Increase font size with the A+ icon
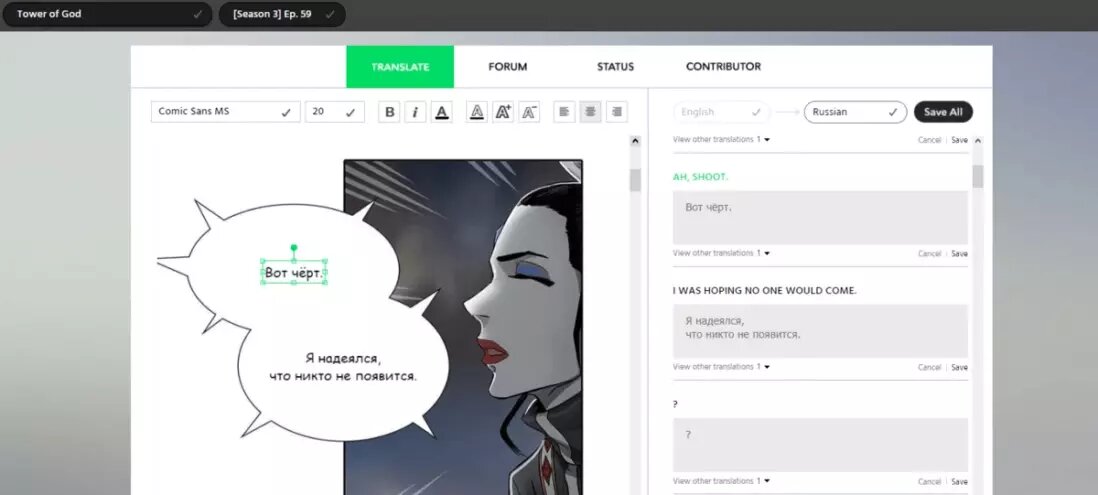1098x495 pixels. (503, 112)
